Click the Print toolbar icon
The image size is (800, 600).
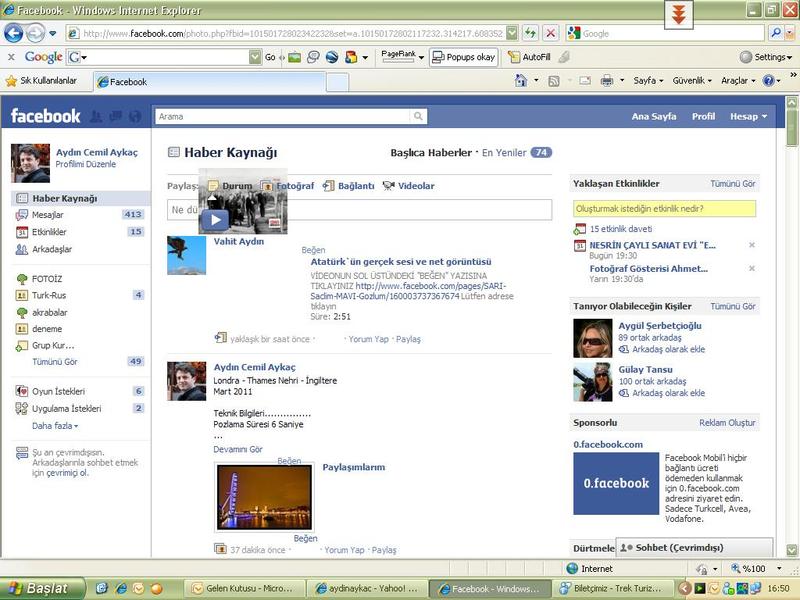click(x=607, y=81)
